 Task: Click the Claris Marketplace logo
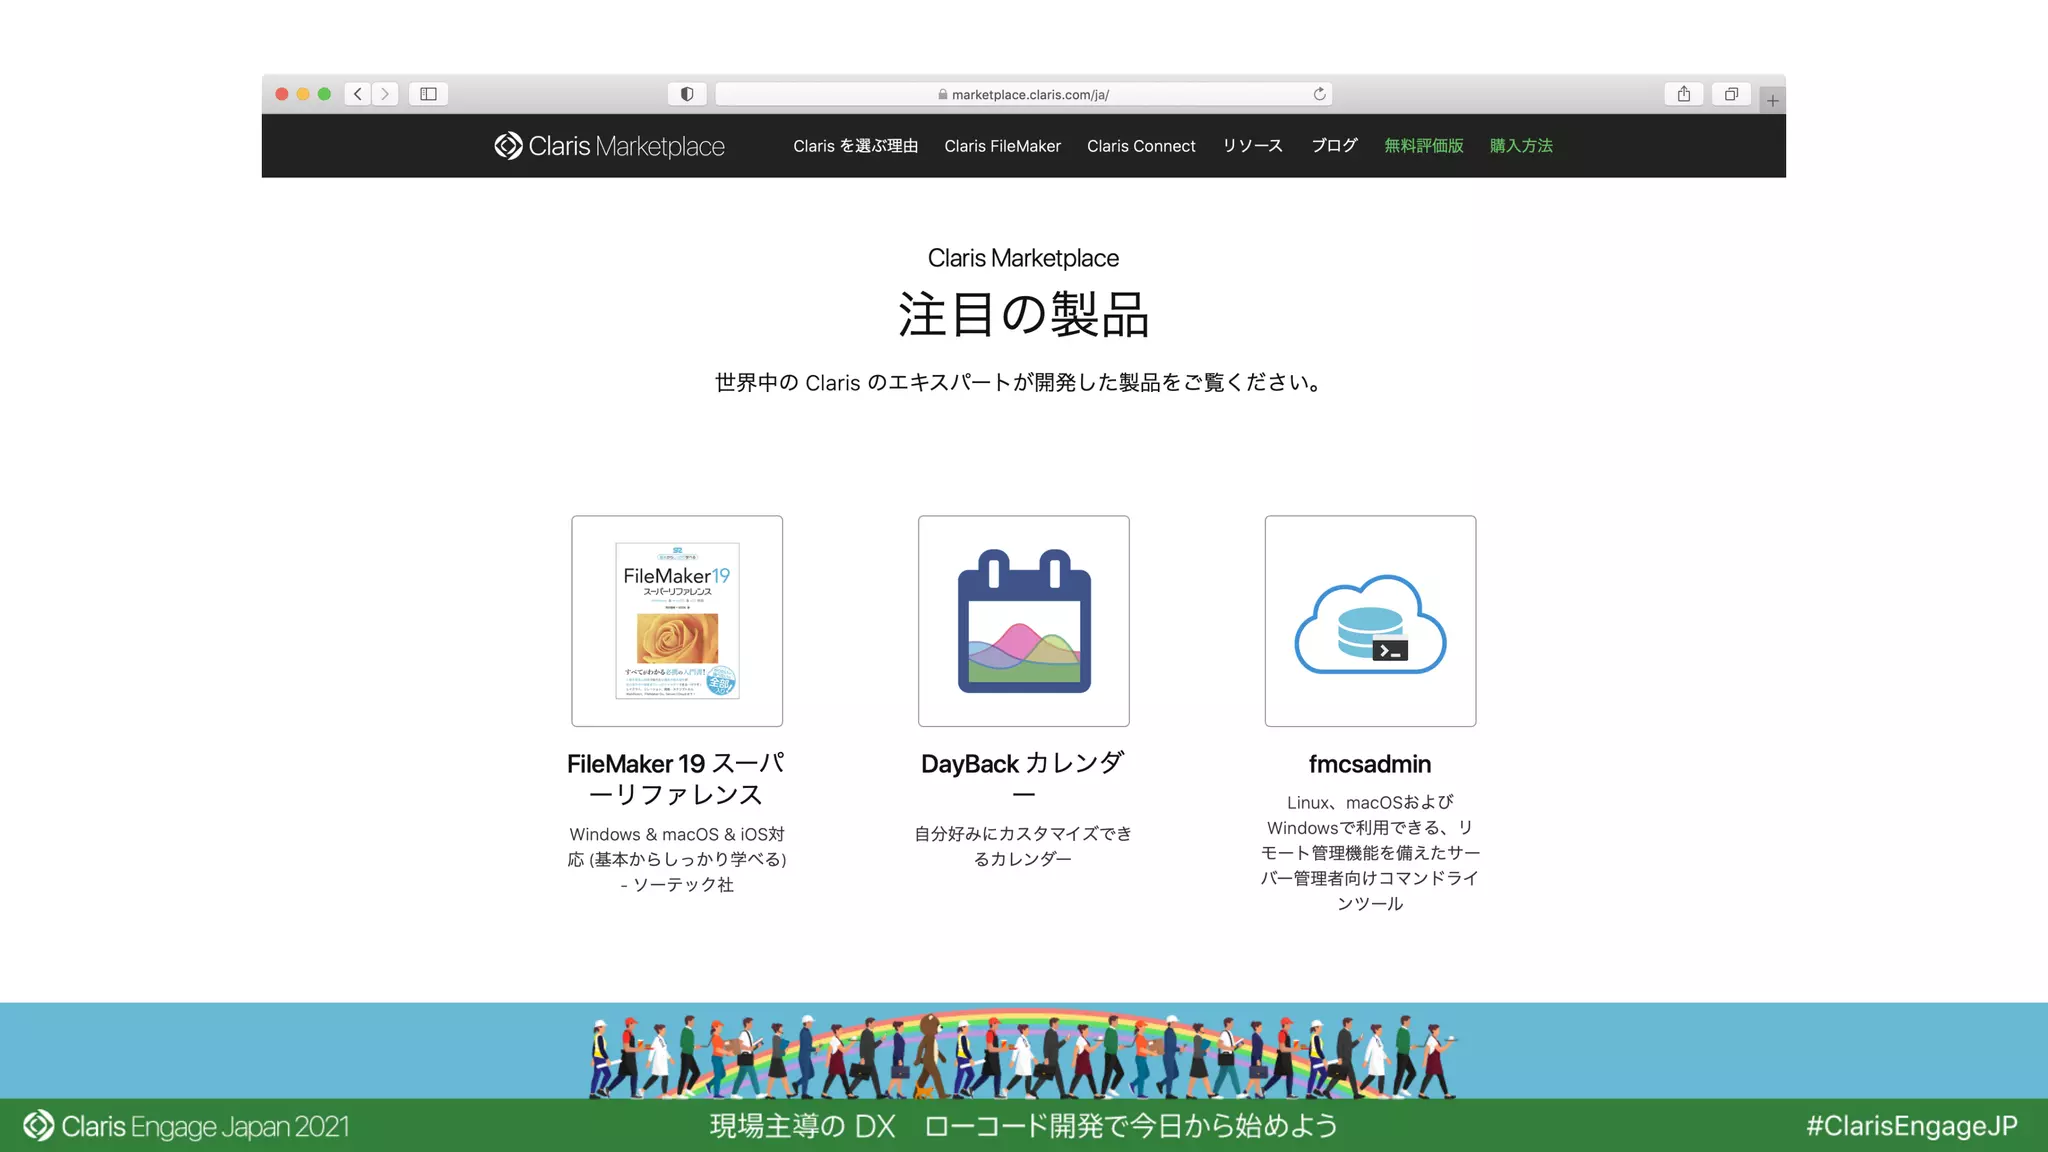coord(609,146)
